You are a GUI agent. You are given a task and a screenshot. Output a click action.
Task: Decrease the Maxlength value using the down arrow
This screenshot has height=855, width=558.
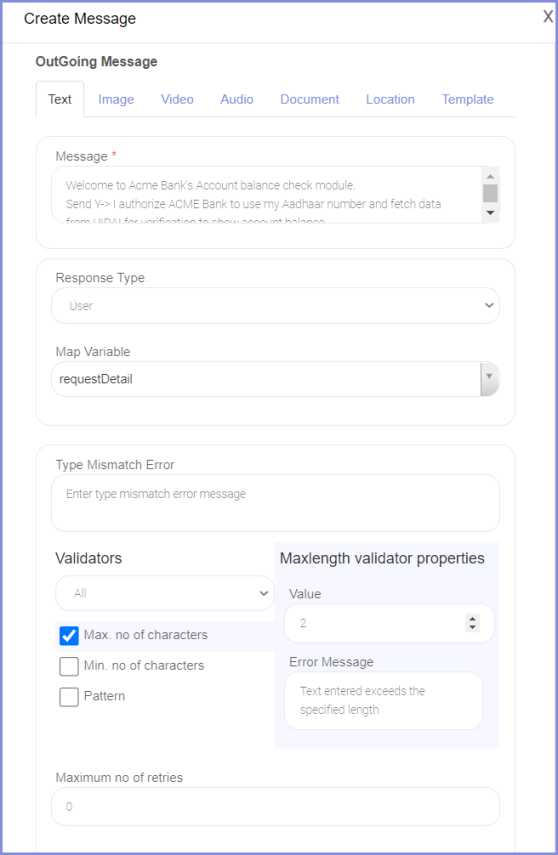pos(472,627)
